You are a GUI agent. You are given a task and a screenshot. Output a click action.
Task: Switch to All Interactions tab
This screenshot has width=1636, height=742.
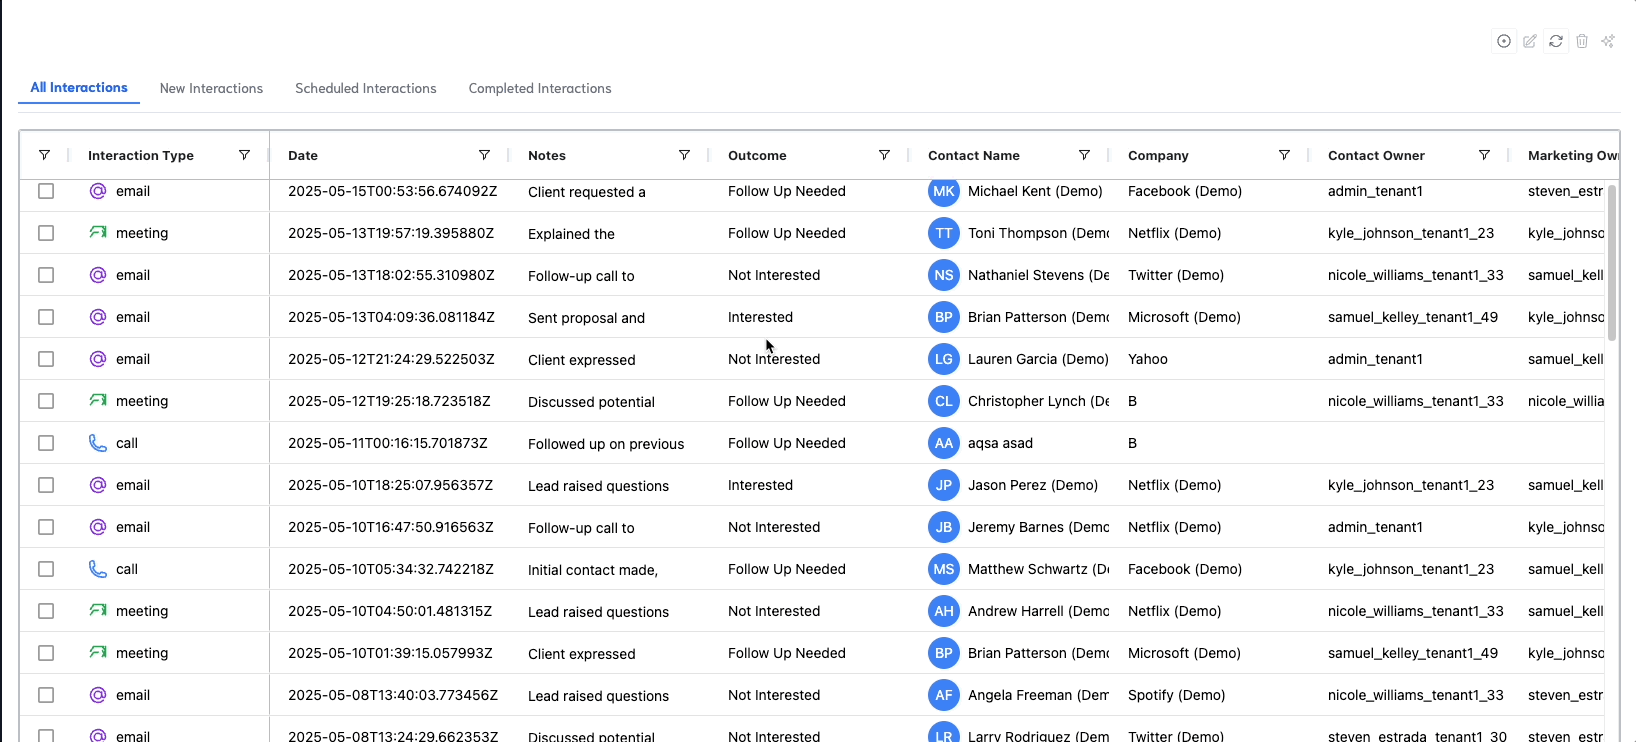(79, 88)
